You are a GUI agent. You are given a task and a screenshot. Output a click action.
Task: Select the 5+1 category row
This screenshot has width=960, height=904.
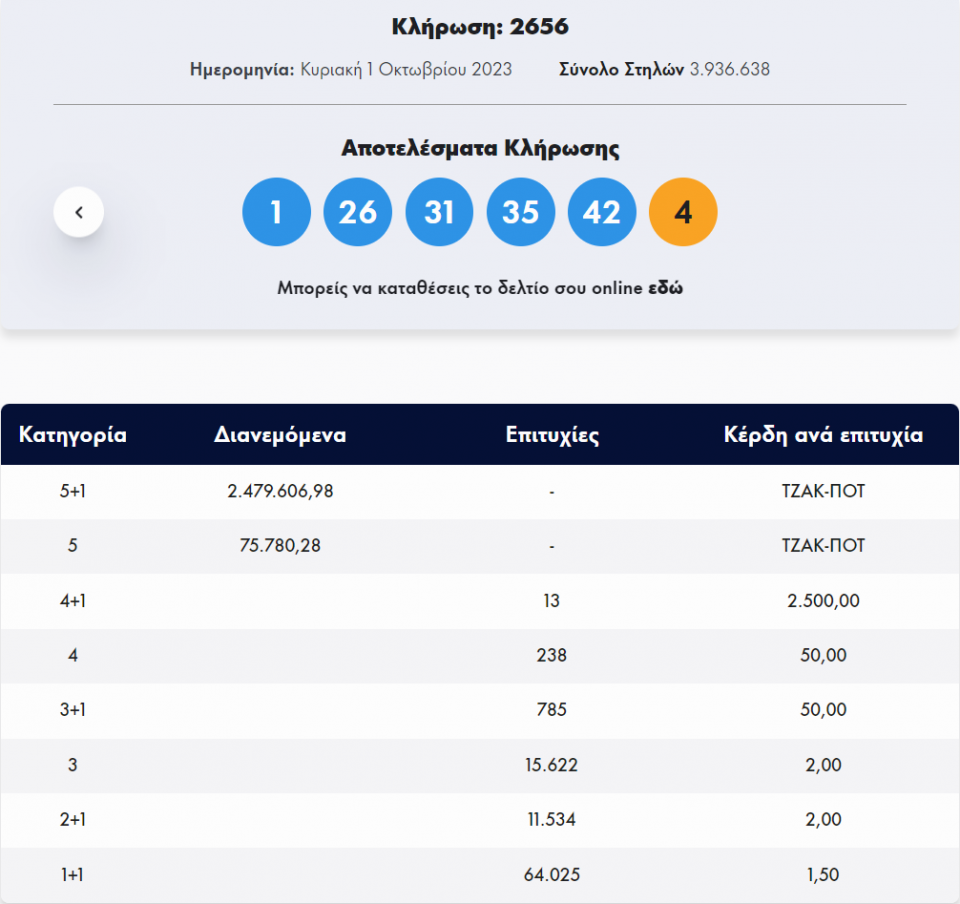[x=73, y=492]
